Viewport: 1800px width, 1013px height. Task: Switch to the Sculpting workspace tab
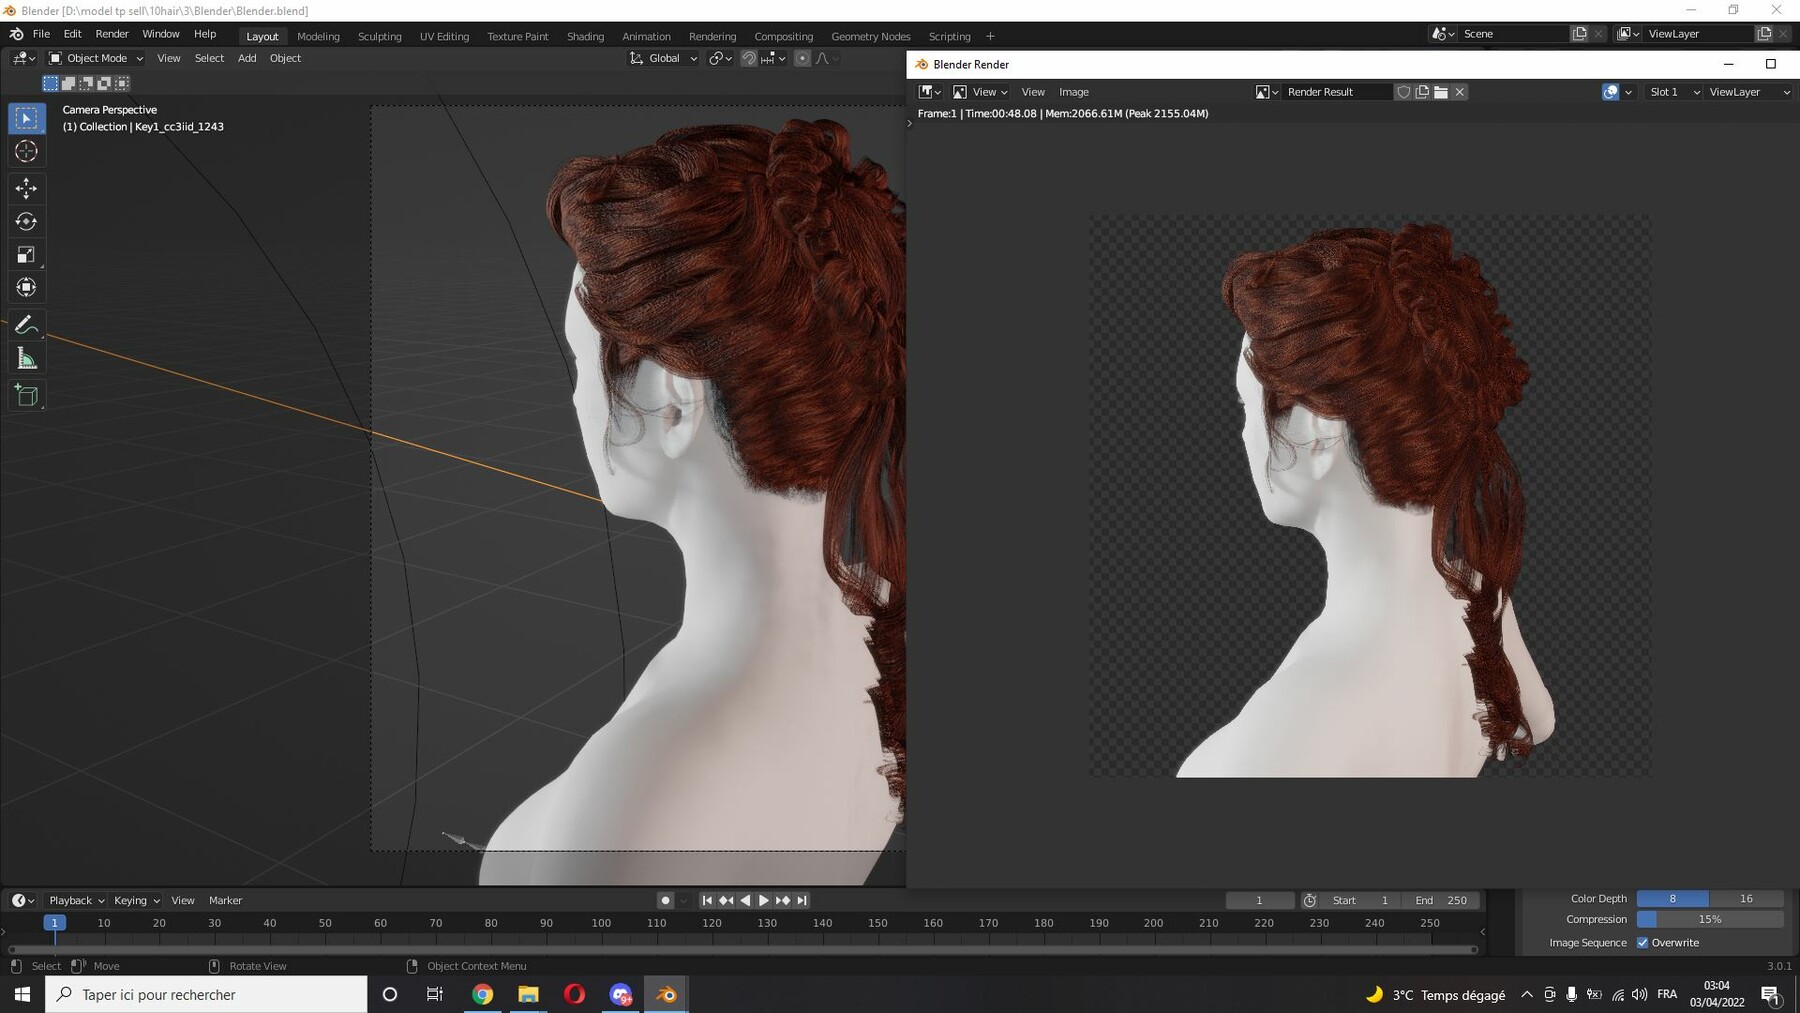pos(380,36)
